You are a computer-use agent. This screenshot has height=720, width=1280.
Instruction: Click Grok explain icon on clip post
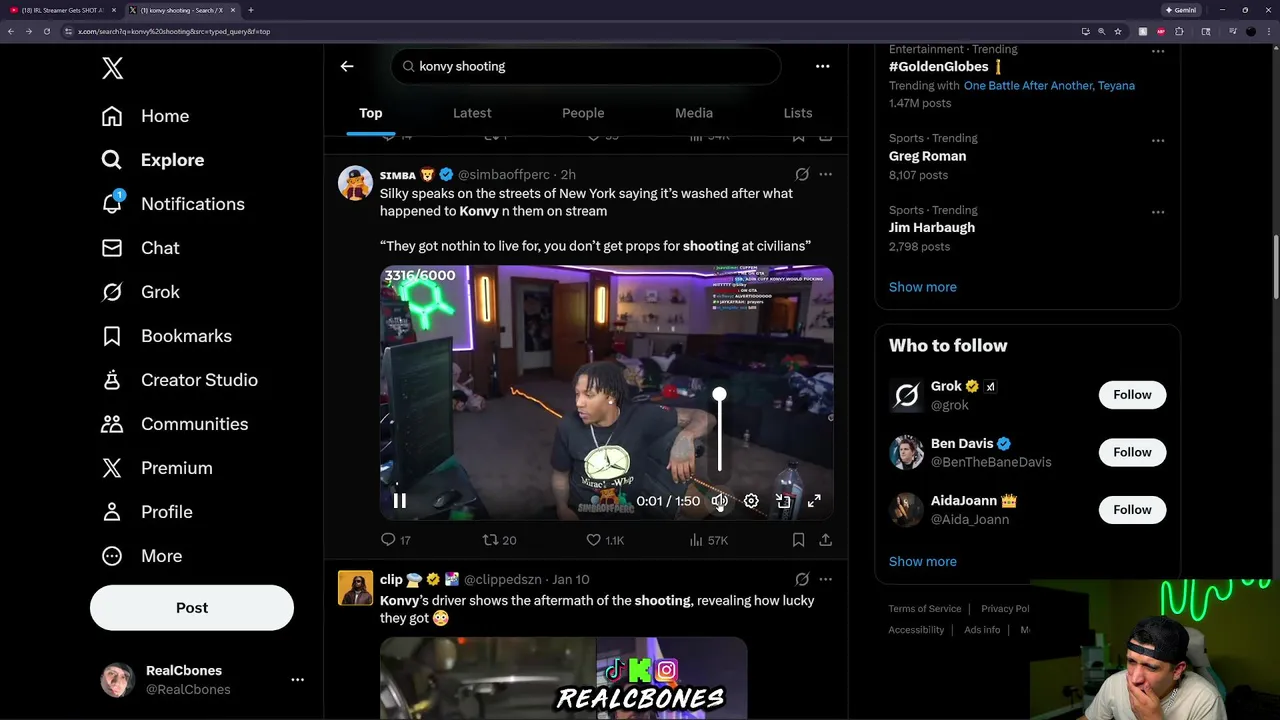(802, 579)
